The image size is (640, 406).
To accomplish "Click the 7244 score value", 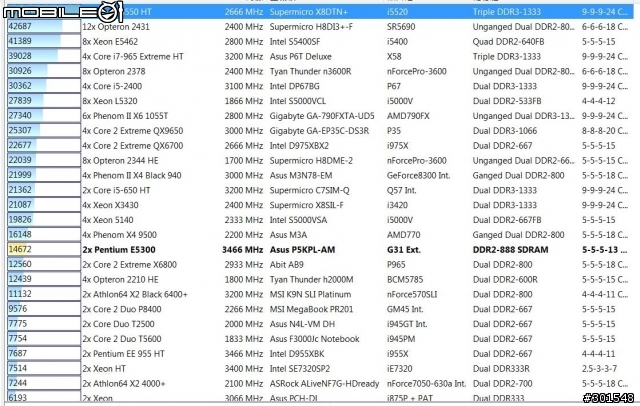I will [18, 383].
